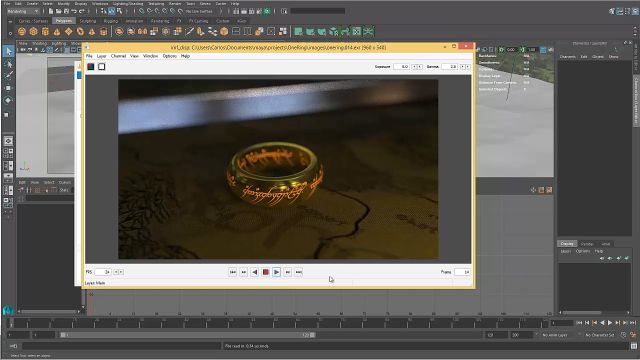Screen dimensions: 640x360
Task: Click the play backward button in fcheck
Action: pos(254,272)
